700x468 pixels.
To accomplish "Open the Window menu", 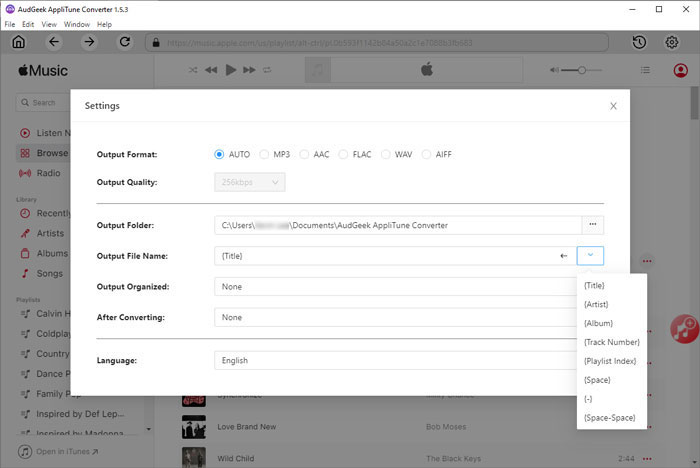I will 77,24.
